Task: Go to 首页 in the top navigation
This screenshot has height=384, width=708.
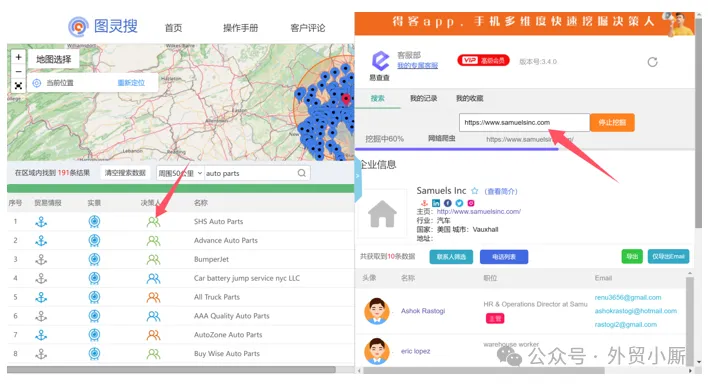Action: [173, 28]
